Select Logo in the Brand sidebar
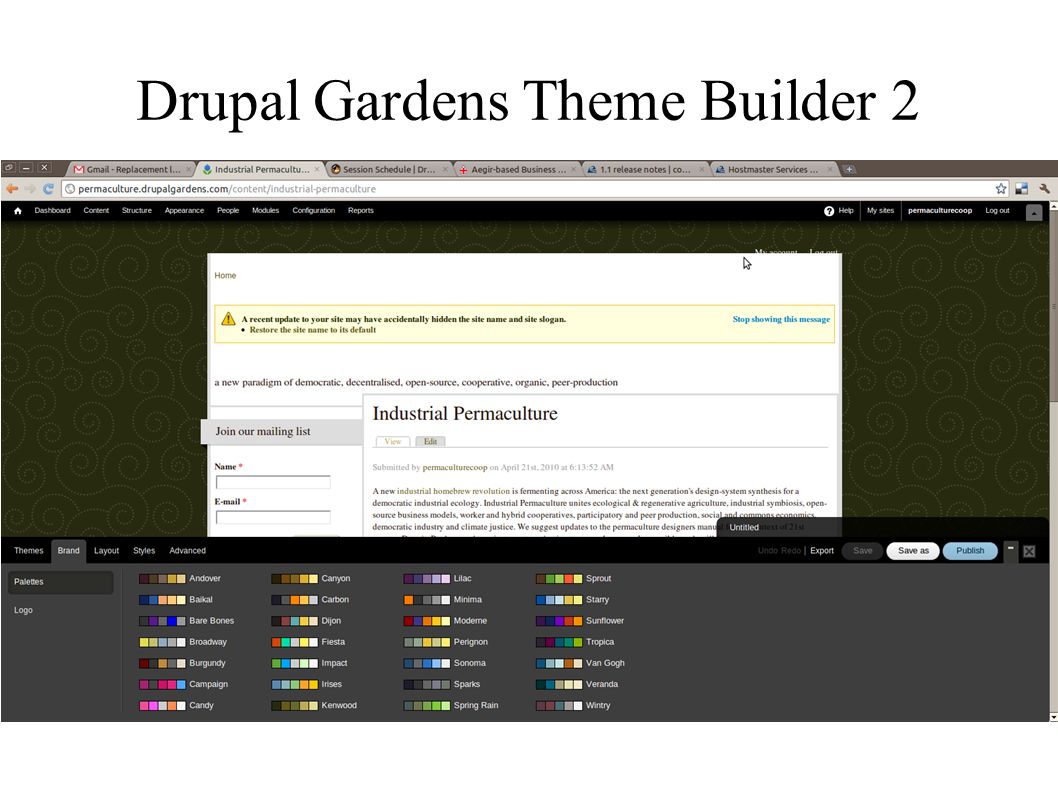Screen dimensions: 1058x793 click(x=23, y=610)
